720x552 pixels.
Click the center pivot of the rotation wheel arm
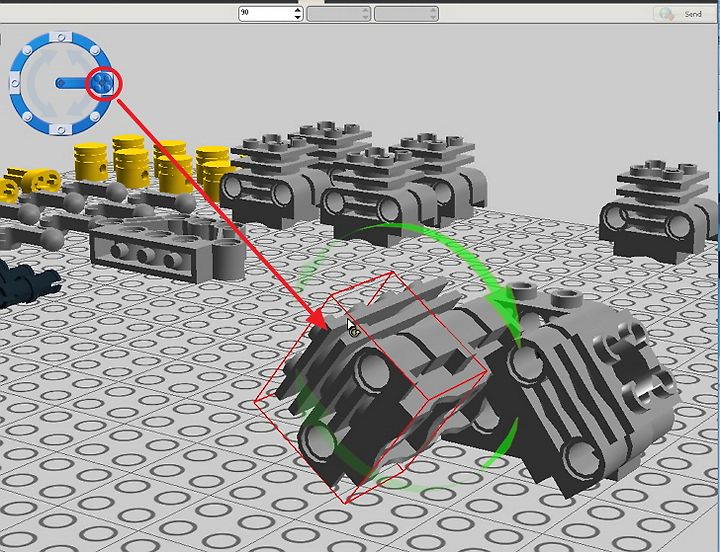point(62,83)
